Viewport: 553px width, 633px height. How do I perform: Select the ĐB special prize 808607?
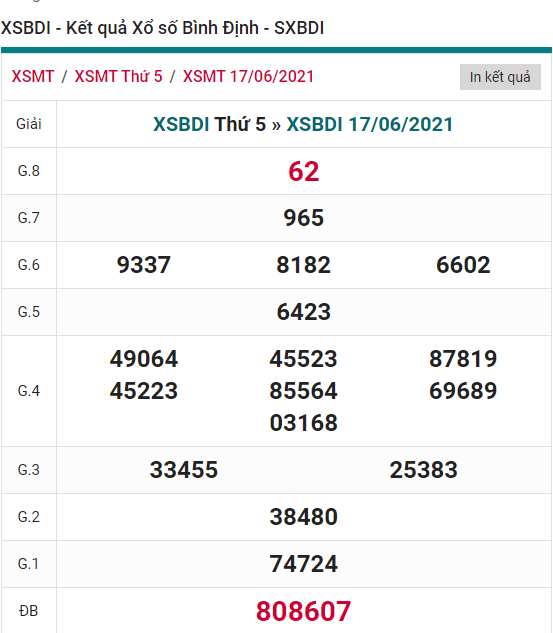304,611
